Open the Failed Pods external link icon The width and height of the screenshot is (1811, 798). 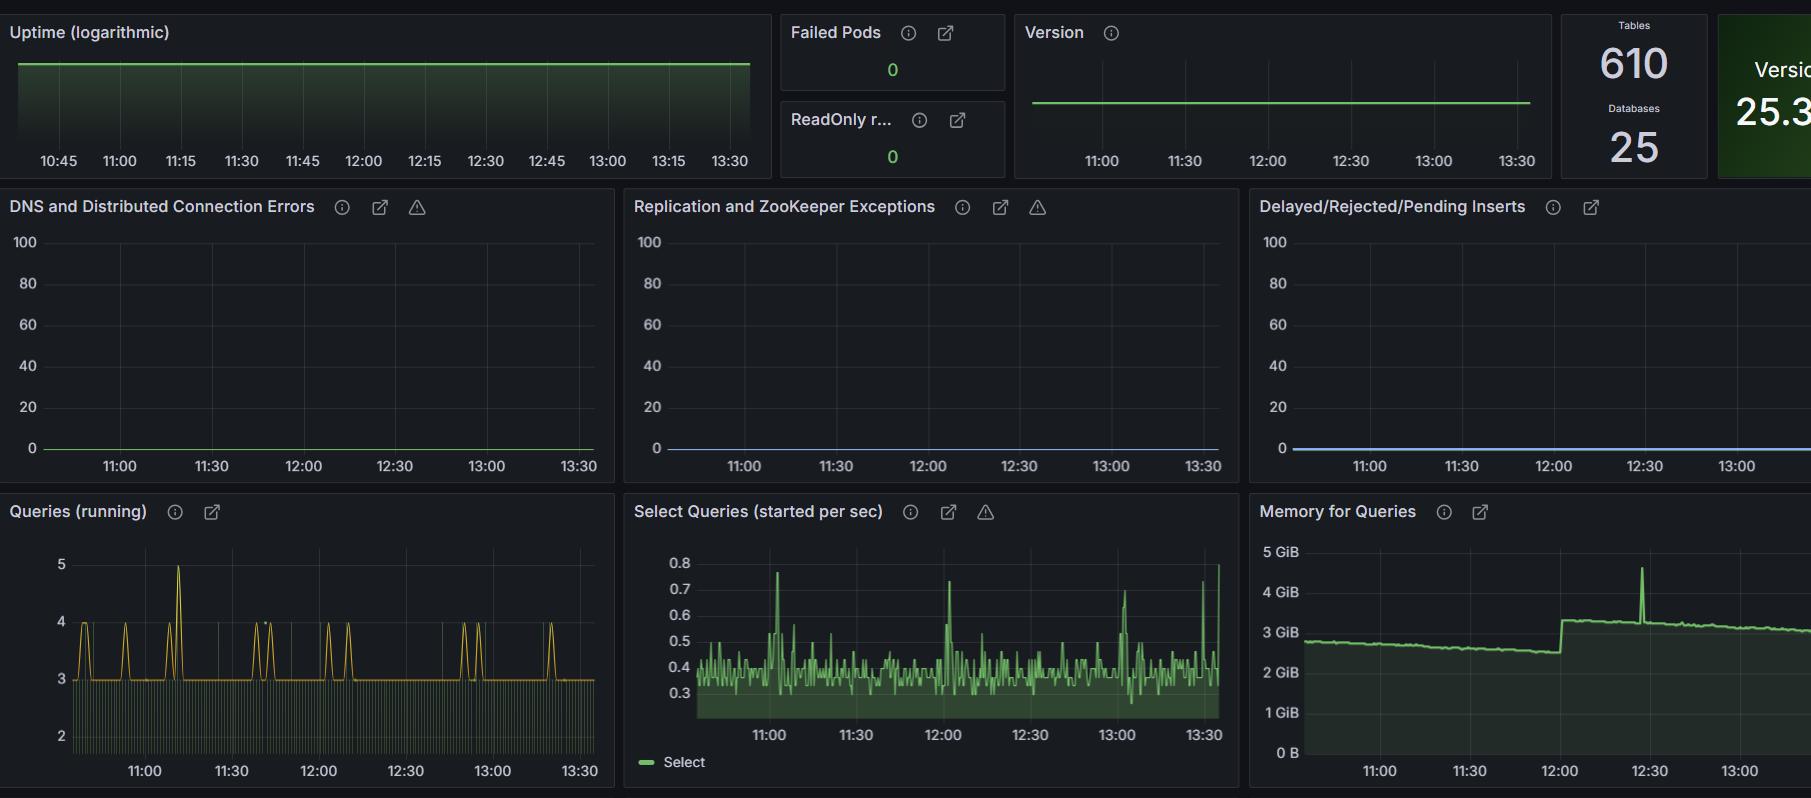click(x=945, y=33)
